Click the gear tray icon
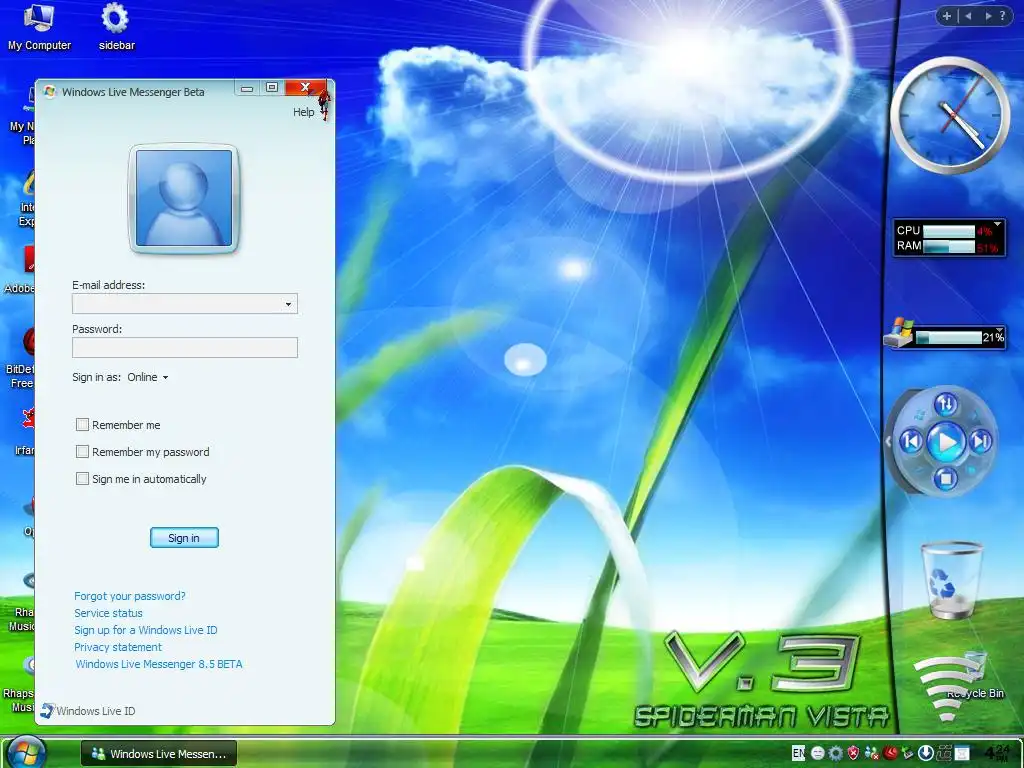 pyautogui.click(x=835, y=753)
